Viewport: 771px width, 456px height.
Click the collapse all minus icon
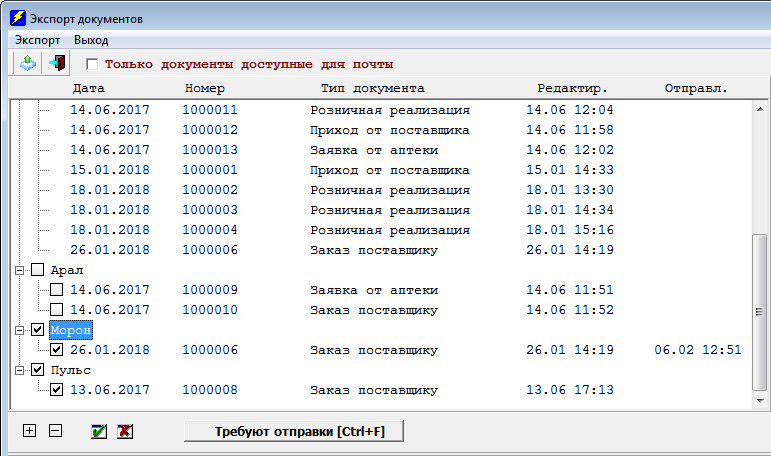tap(56, 430)
